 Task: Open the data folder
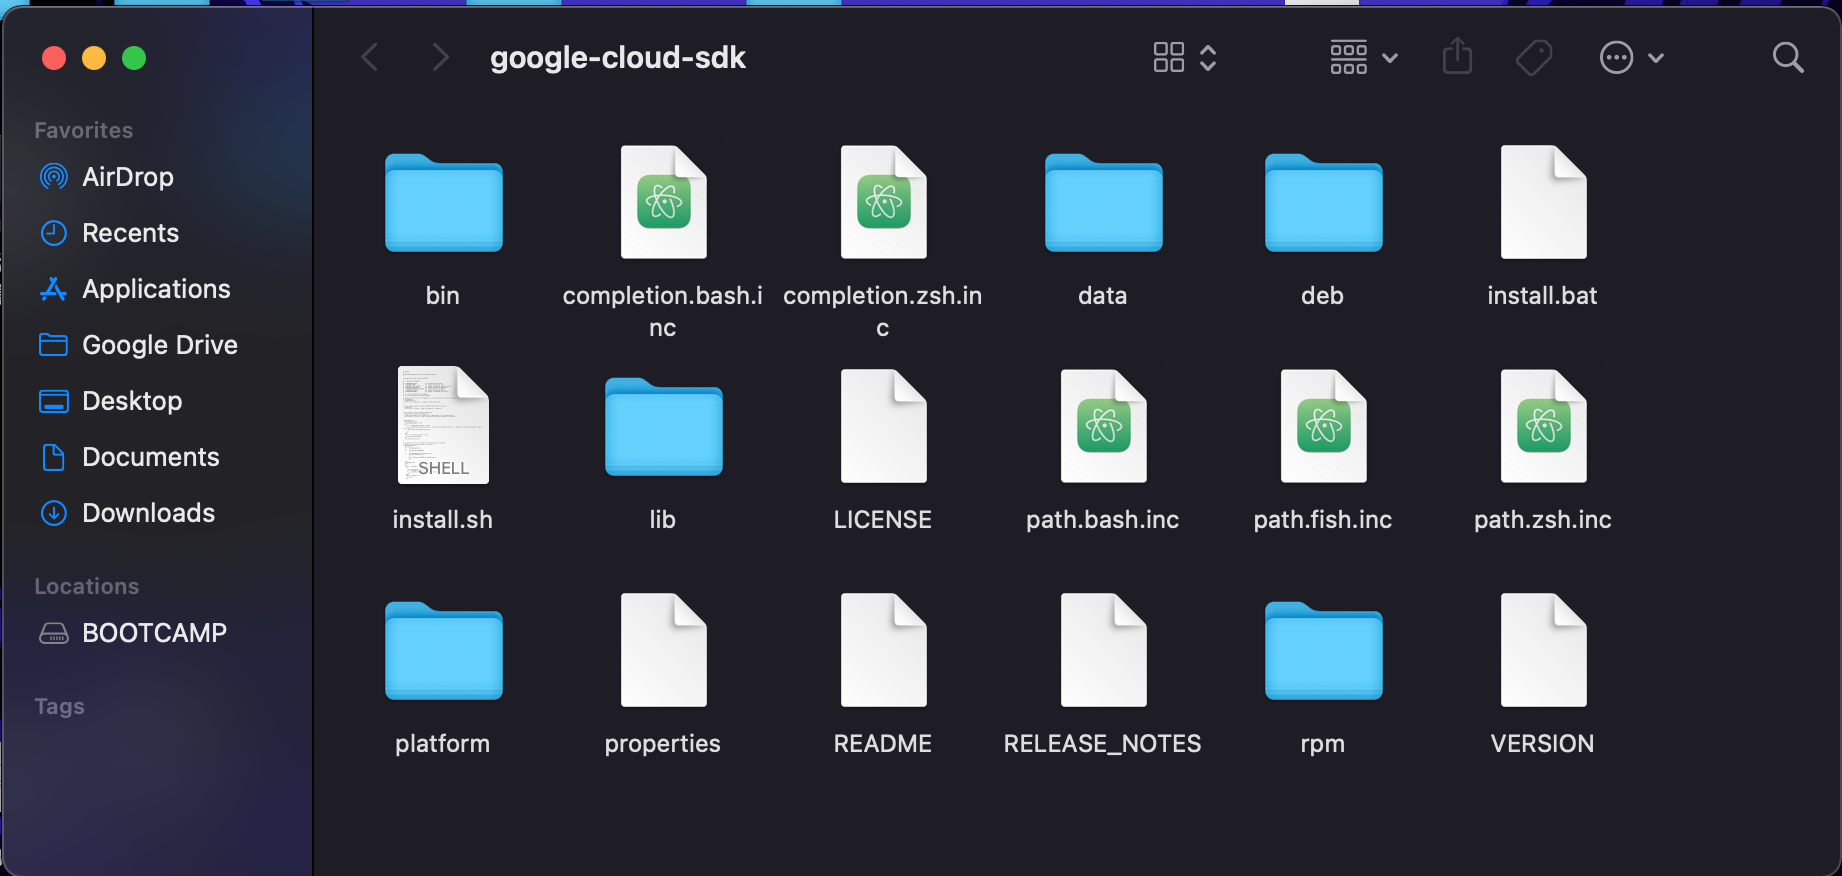click(1103, 203)
